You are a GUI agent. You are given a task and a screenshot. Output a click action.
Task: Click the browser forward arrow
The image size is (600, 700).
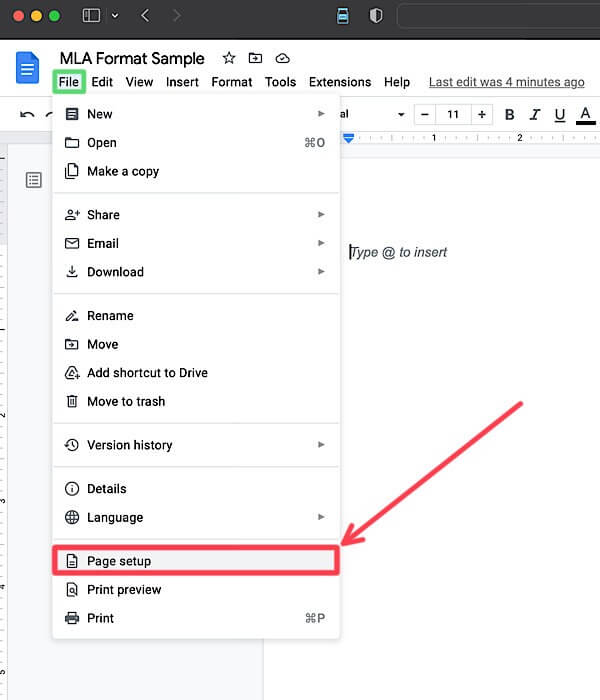[177, 16]
